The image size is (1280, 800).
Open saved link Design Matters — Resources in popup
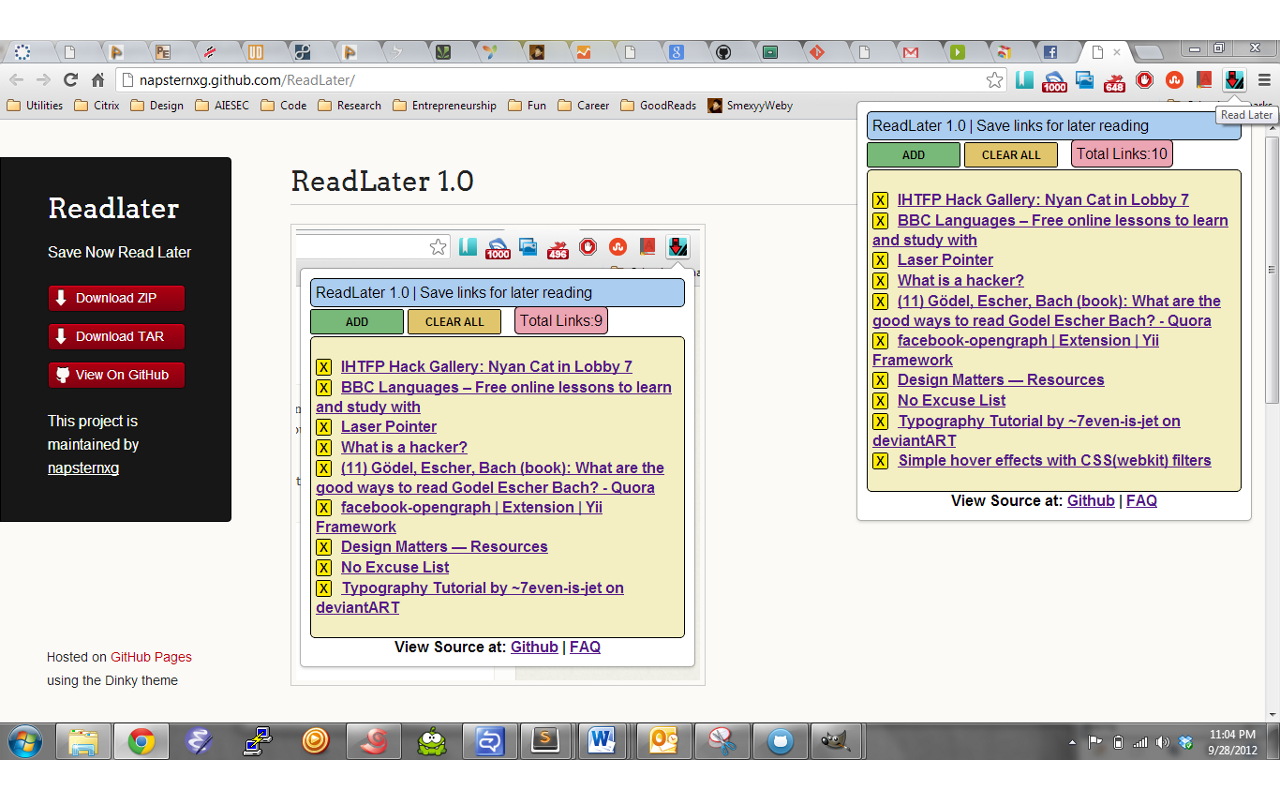1001,380
